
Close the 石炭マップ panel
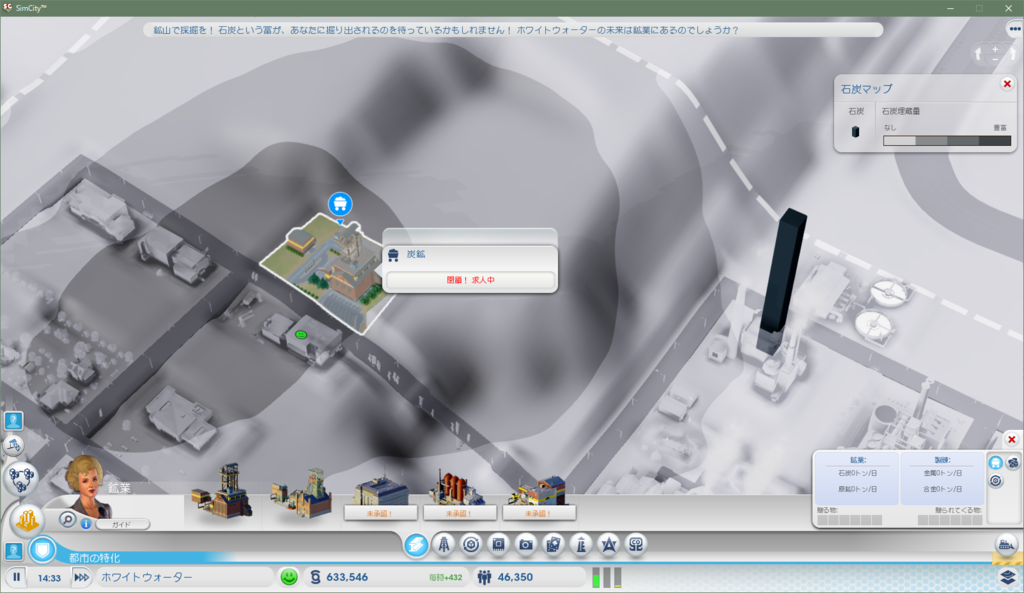[x=1007, y=84]
